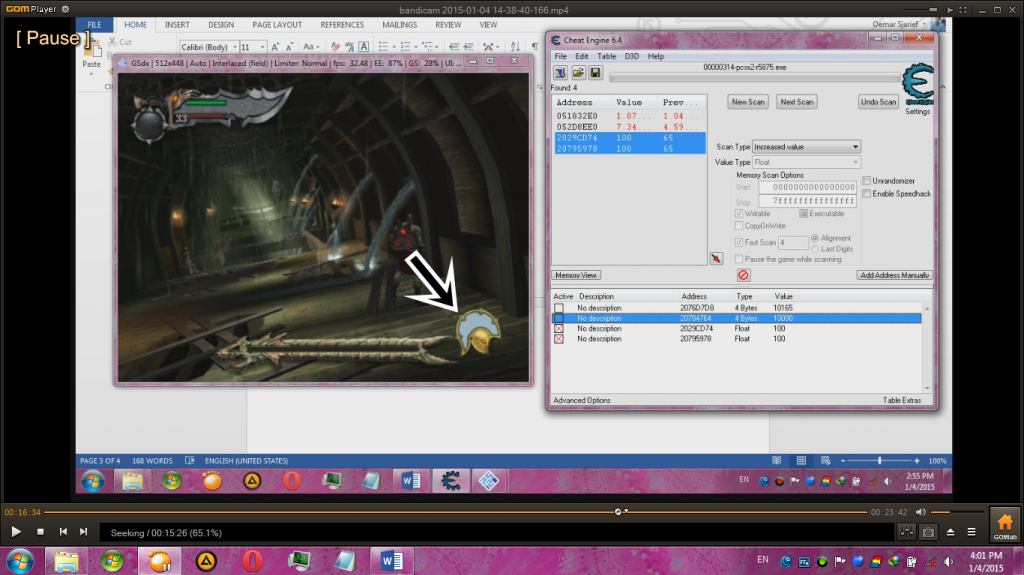Viewport: 1024px width, 575px height.
Task: Switch to the INSERT tab in Word
Action: pyautogui.click(x=177, y=25)
